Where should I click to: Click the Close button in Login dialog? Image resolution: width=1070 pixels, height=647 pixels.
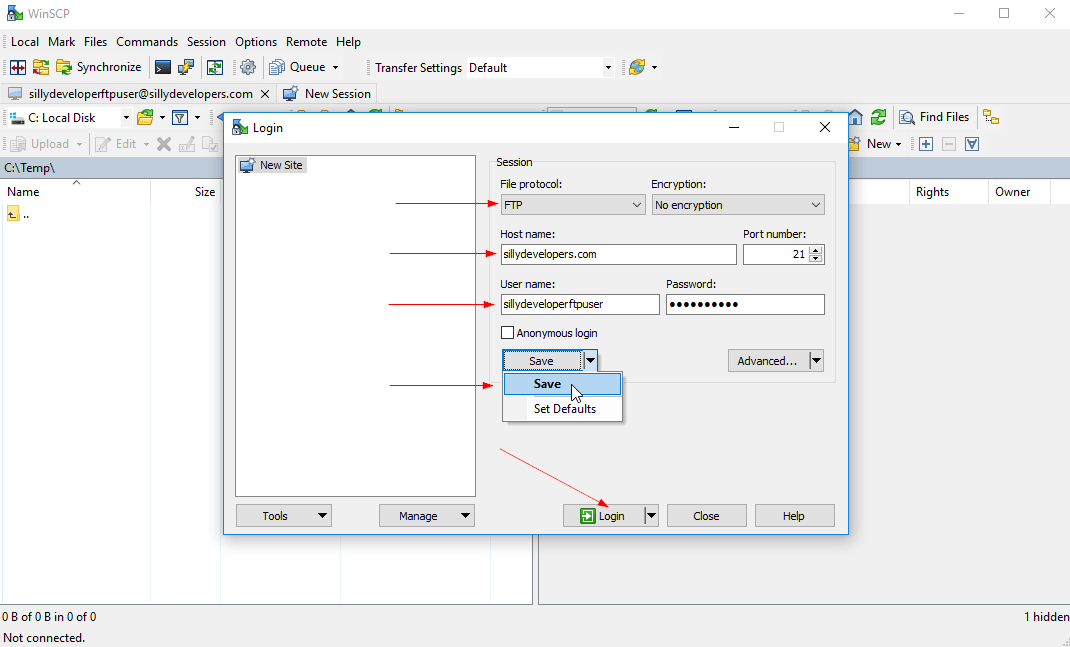coord(706,516)
